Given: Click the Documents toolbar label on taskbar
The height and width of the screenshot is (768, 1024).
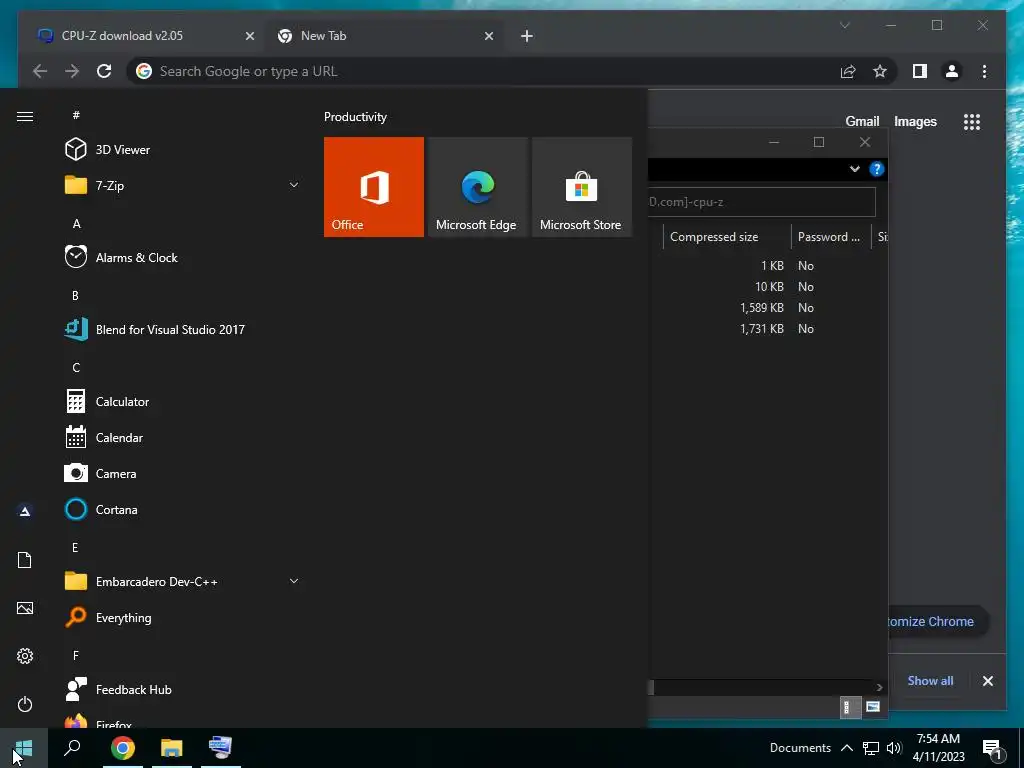Looking at the screenshot, I should (x=800, y=748).
